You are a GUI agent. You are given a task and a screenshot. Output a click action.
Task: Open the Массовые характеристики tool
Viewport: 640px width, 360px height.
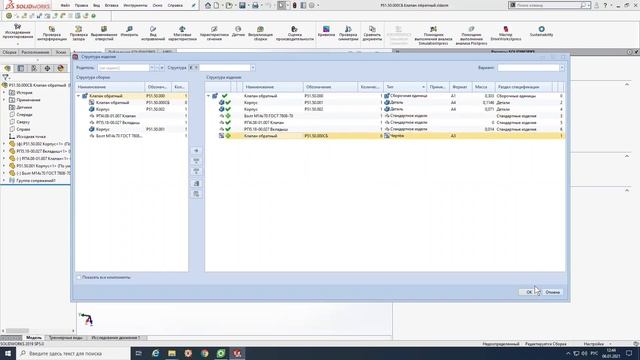coord(182,33)
